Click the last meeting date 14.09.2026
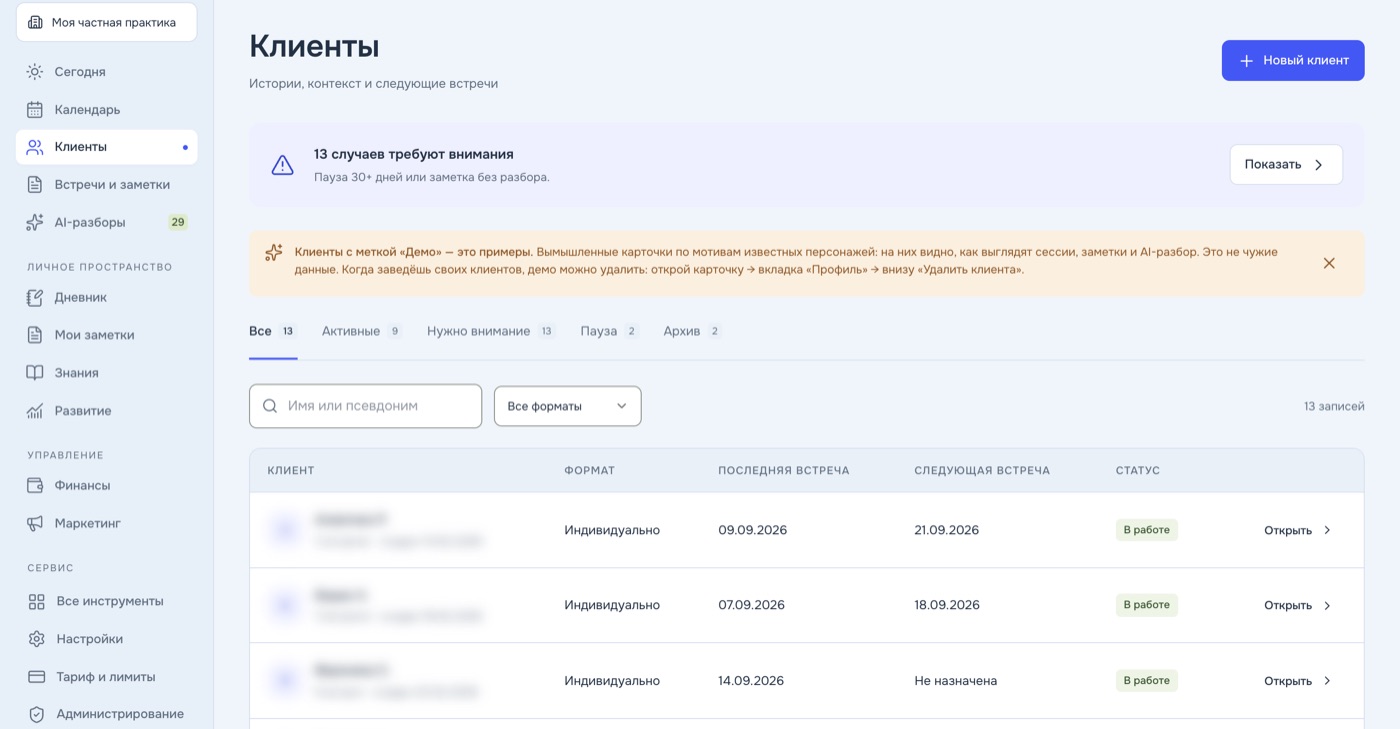 [x=751, y=681]
